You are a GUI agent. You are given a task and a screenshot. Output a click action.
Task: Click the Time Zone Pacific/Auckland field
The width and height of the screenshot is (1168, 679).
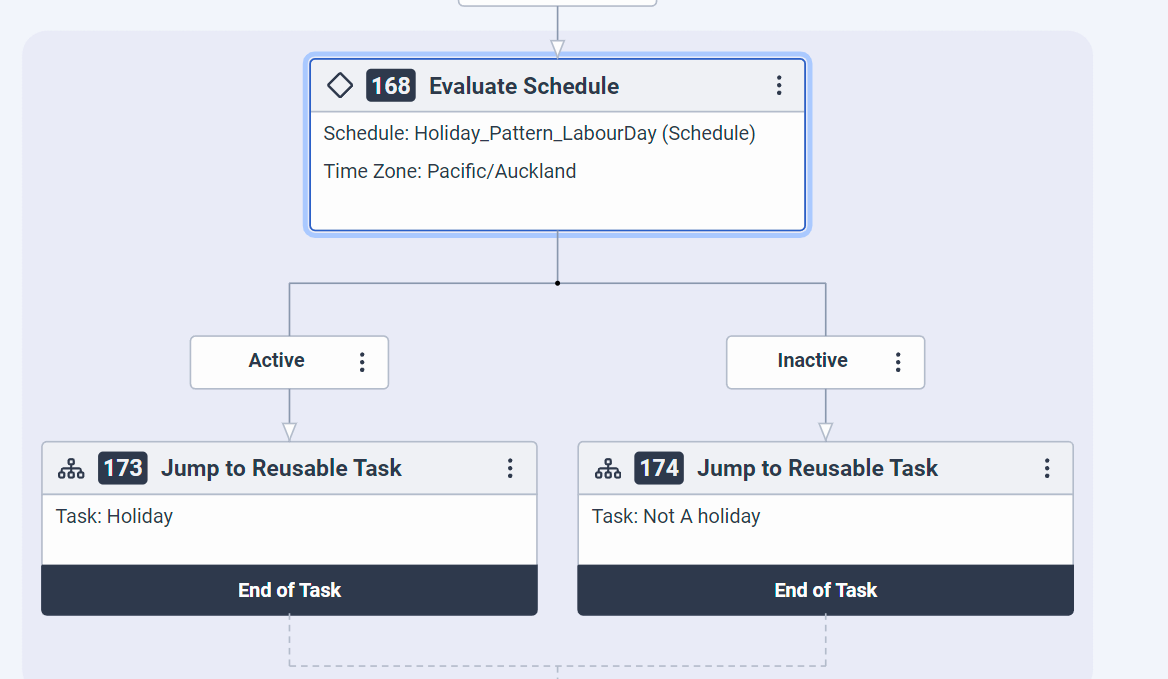click(448, 171)
